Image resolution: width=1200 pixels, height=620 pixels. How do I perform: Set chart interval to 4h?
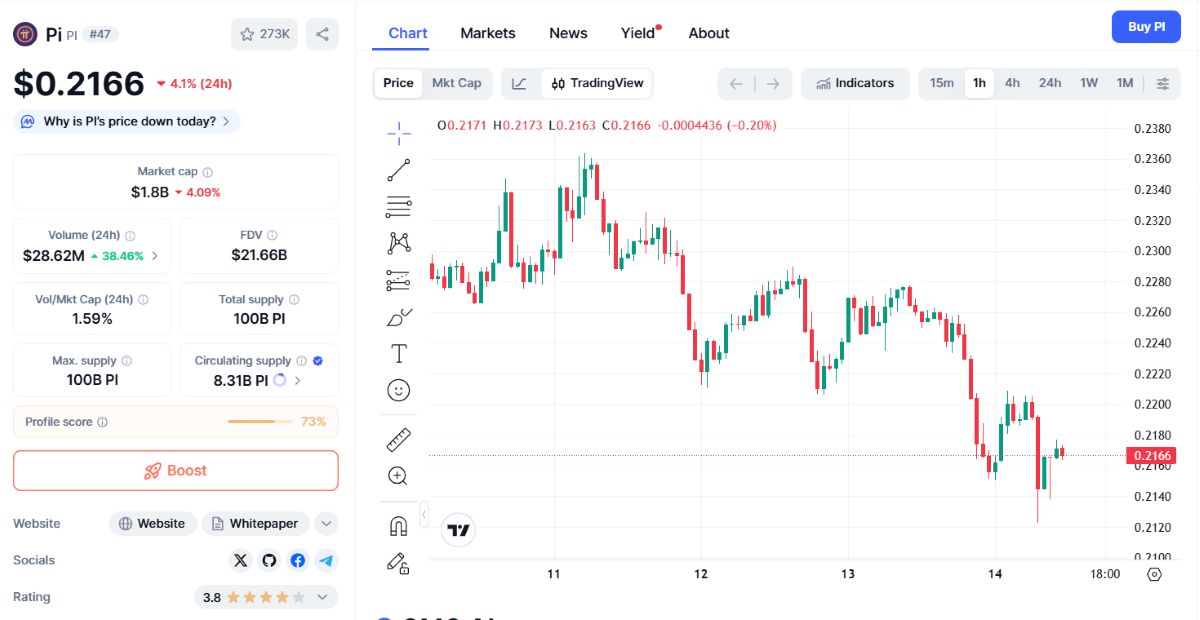1012,83
